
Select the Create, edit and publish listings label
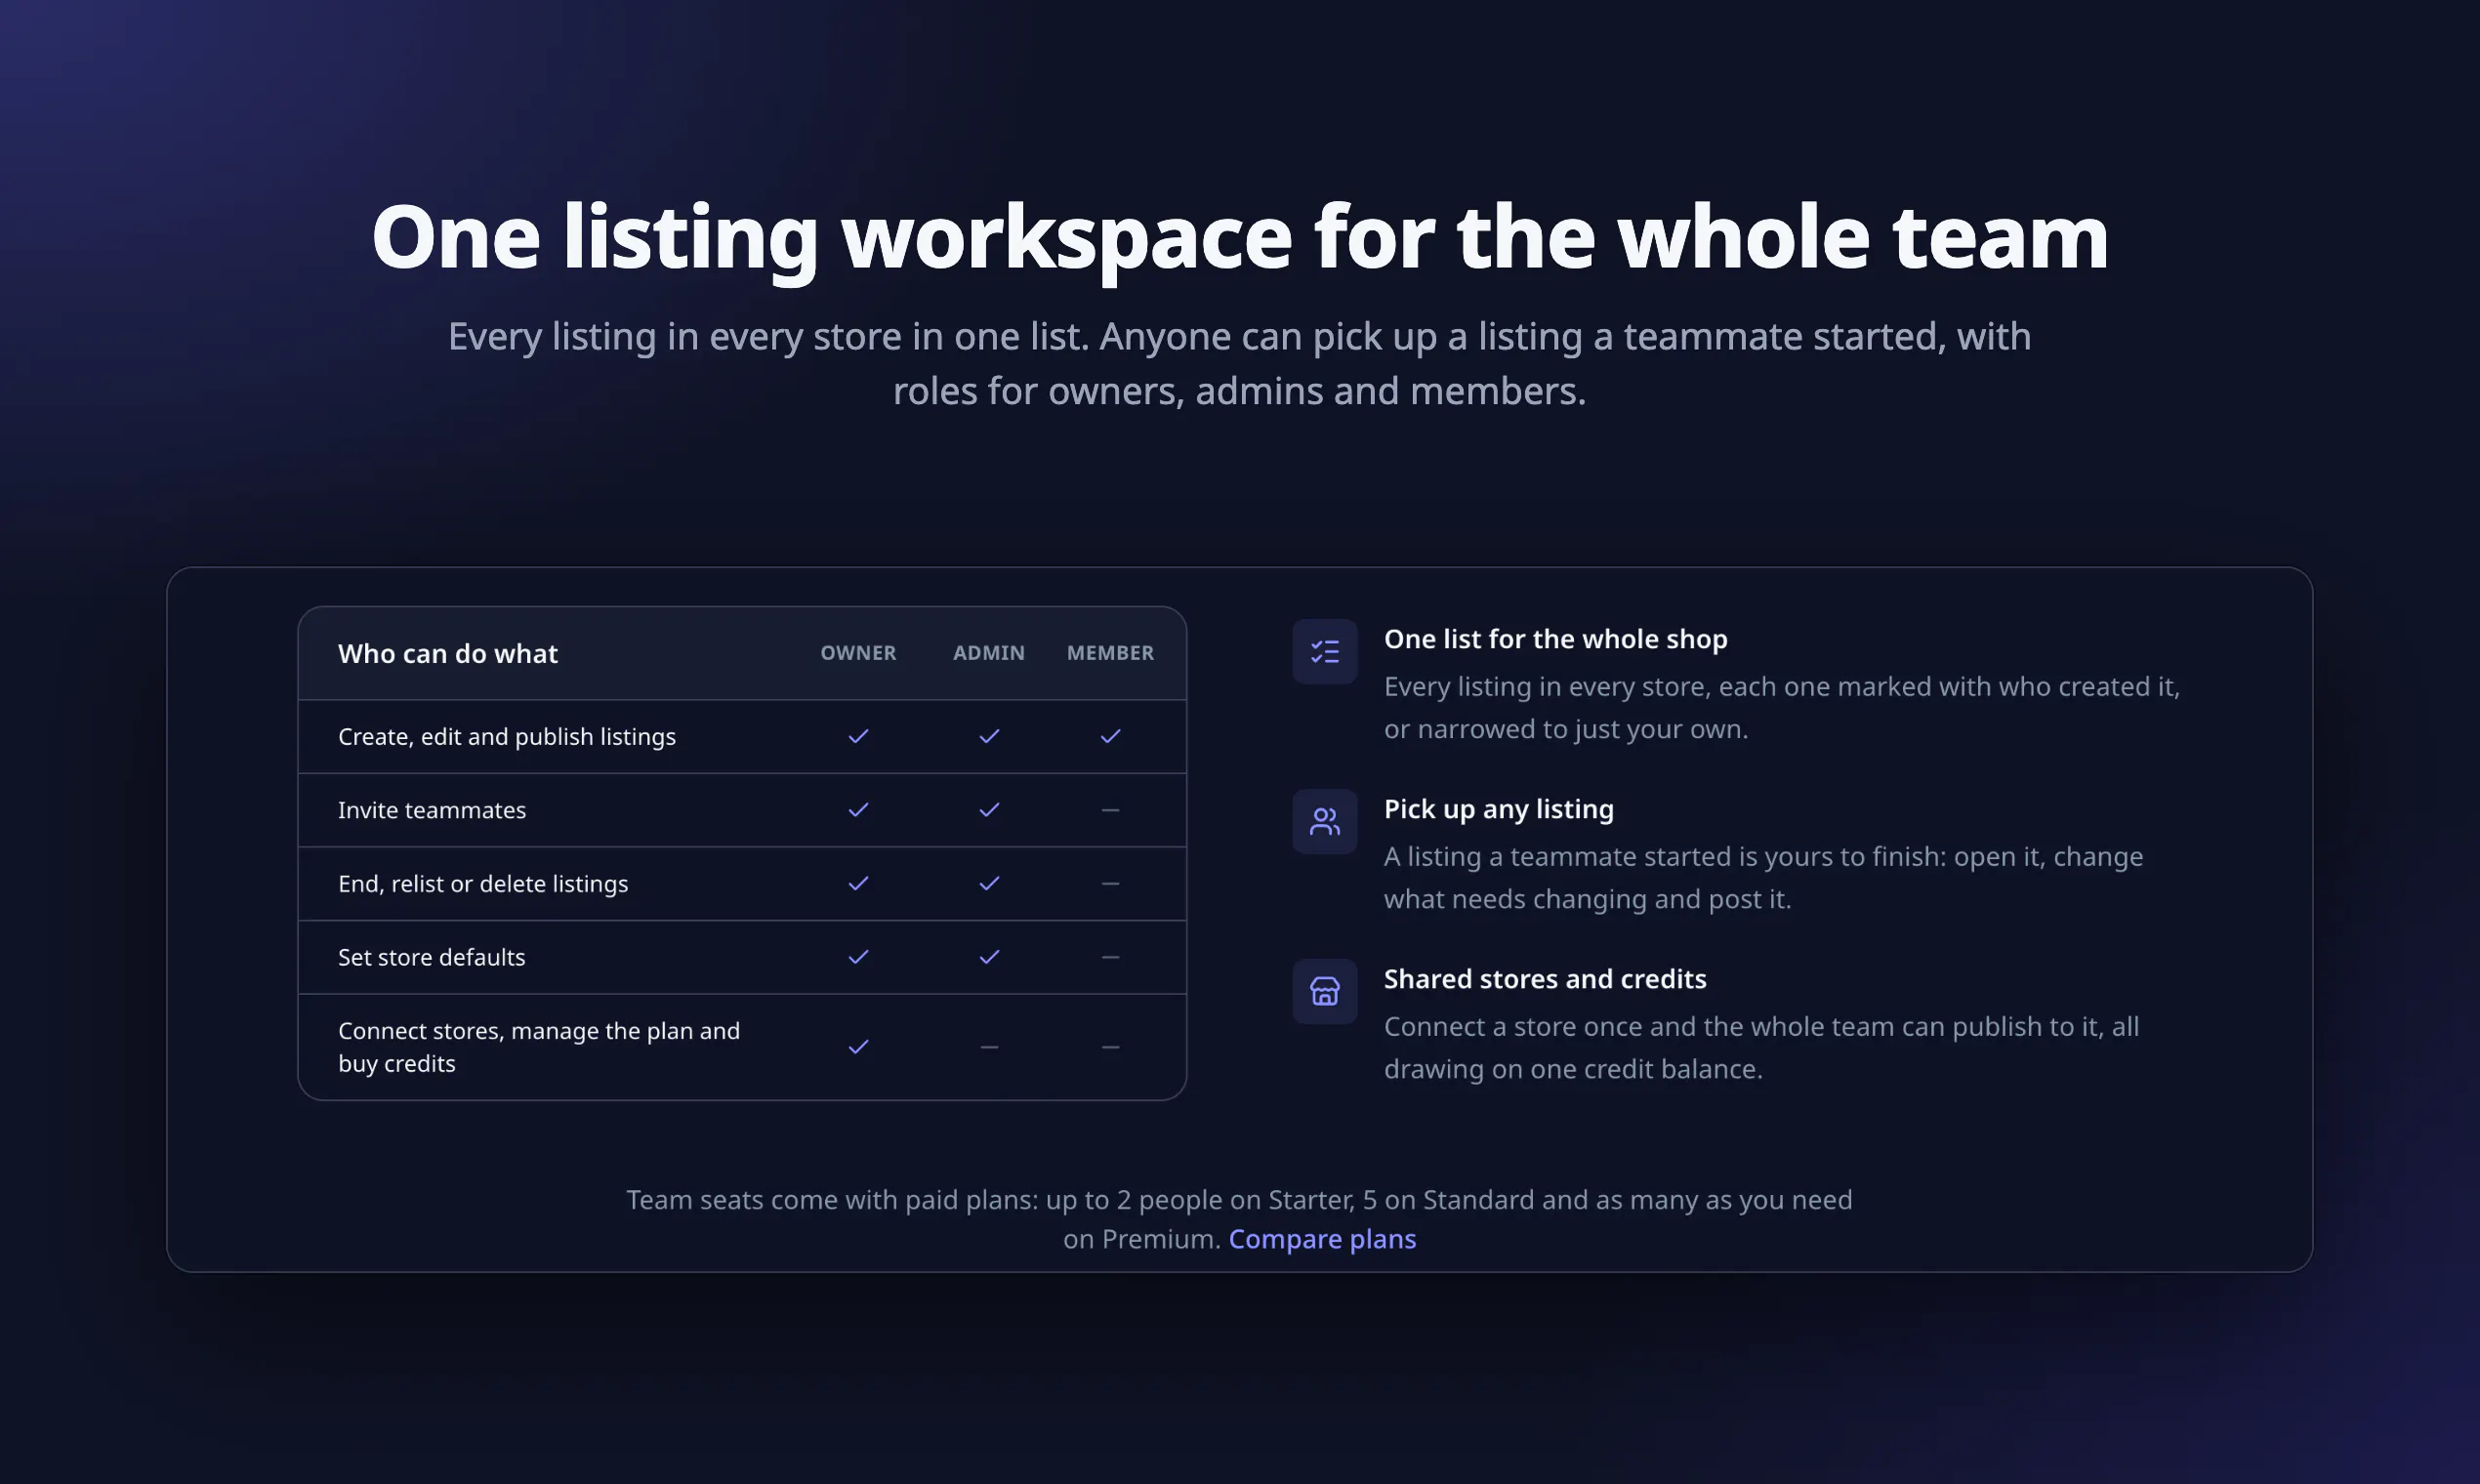(x=507, y=737)
